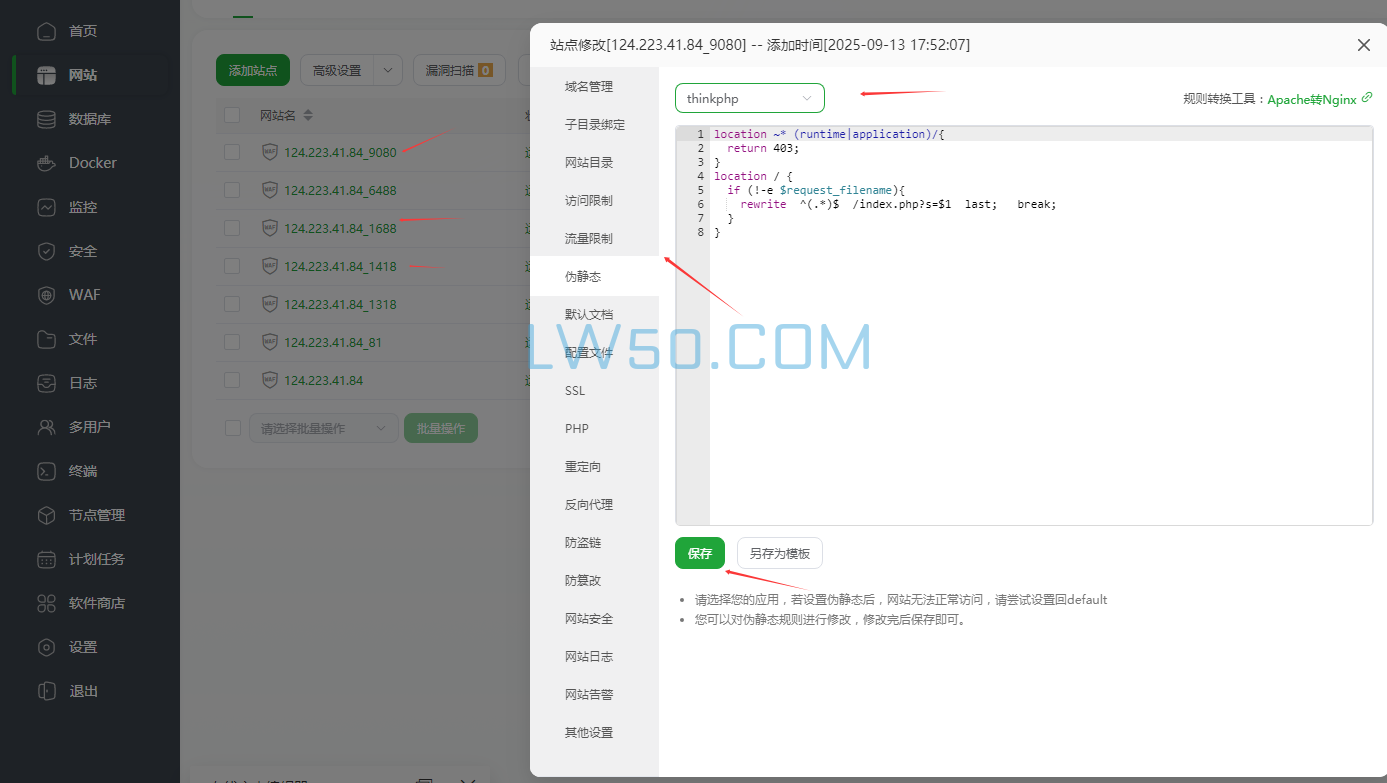Open the 文件 file manager section
Image resolution: width=1387 pixels, height=783 pixels.
[90, 338]
